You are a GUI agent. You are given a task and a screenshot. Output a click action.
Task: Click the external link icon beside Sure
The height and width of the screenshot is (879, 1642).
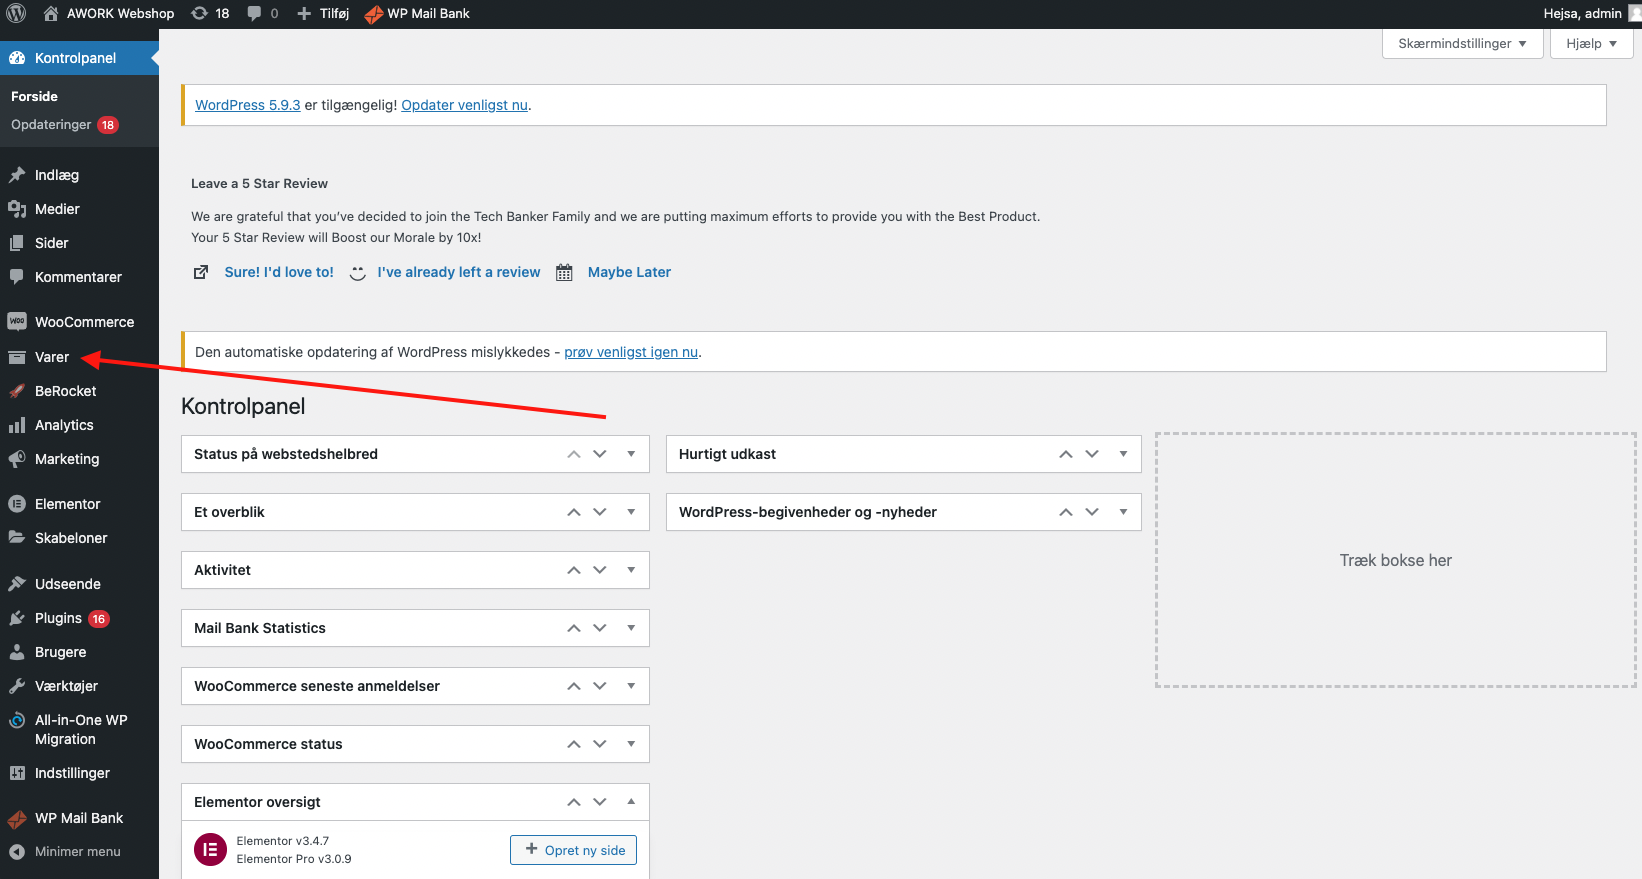pos(201,272)
